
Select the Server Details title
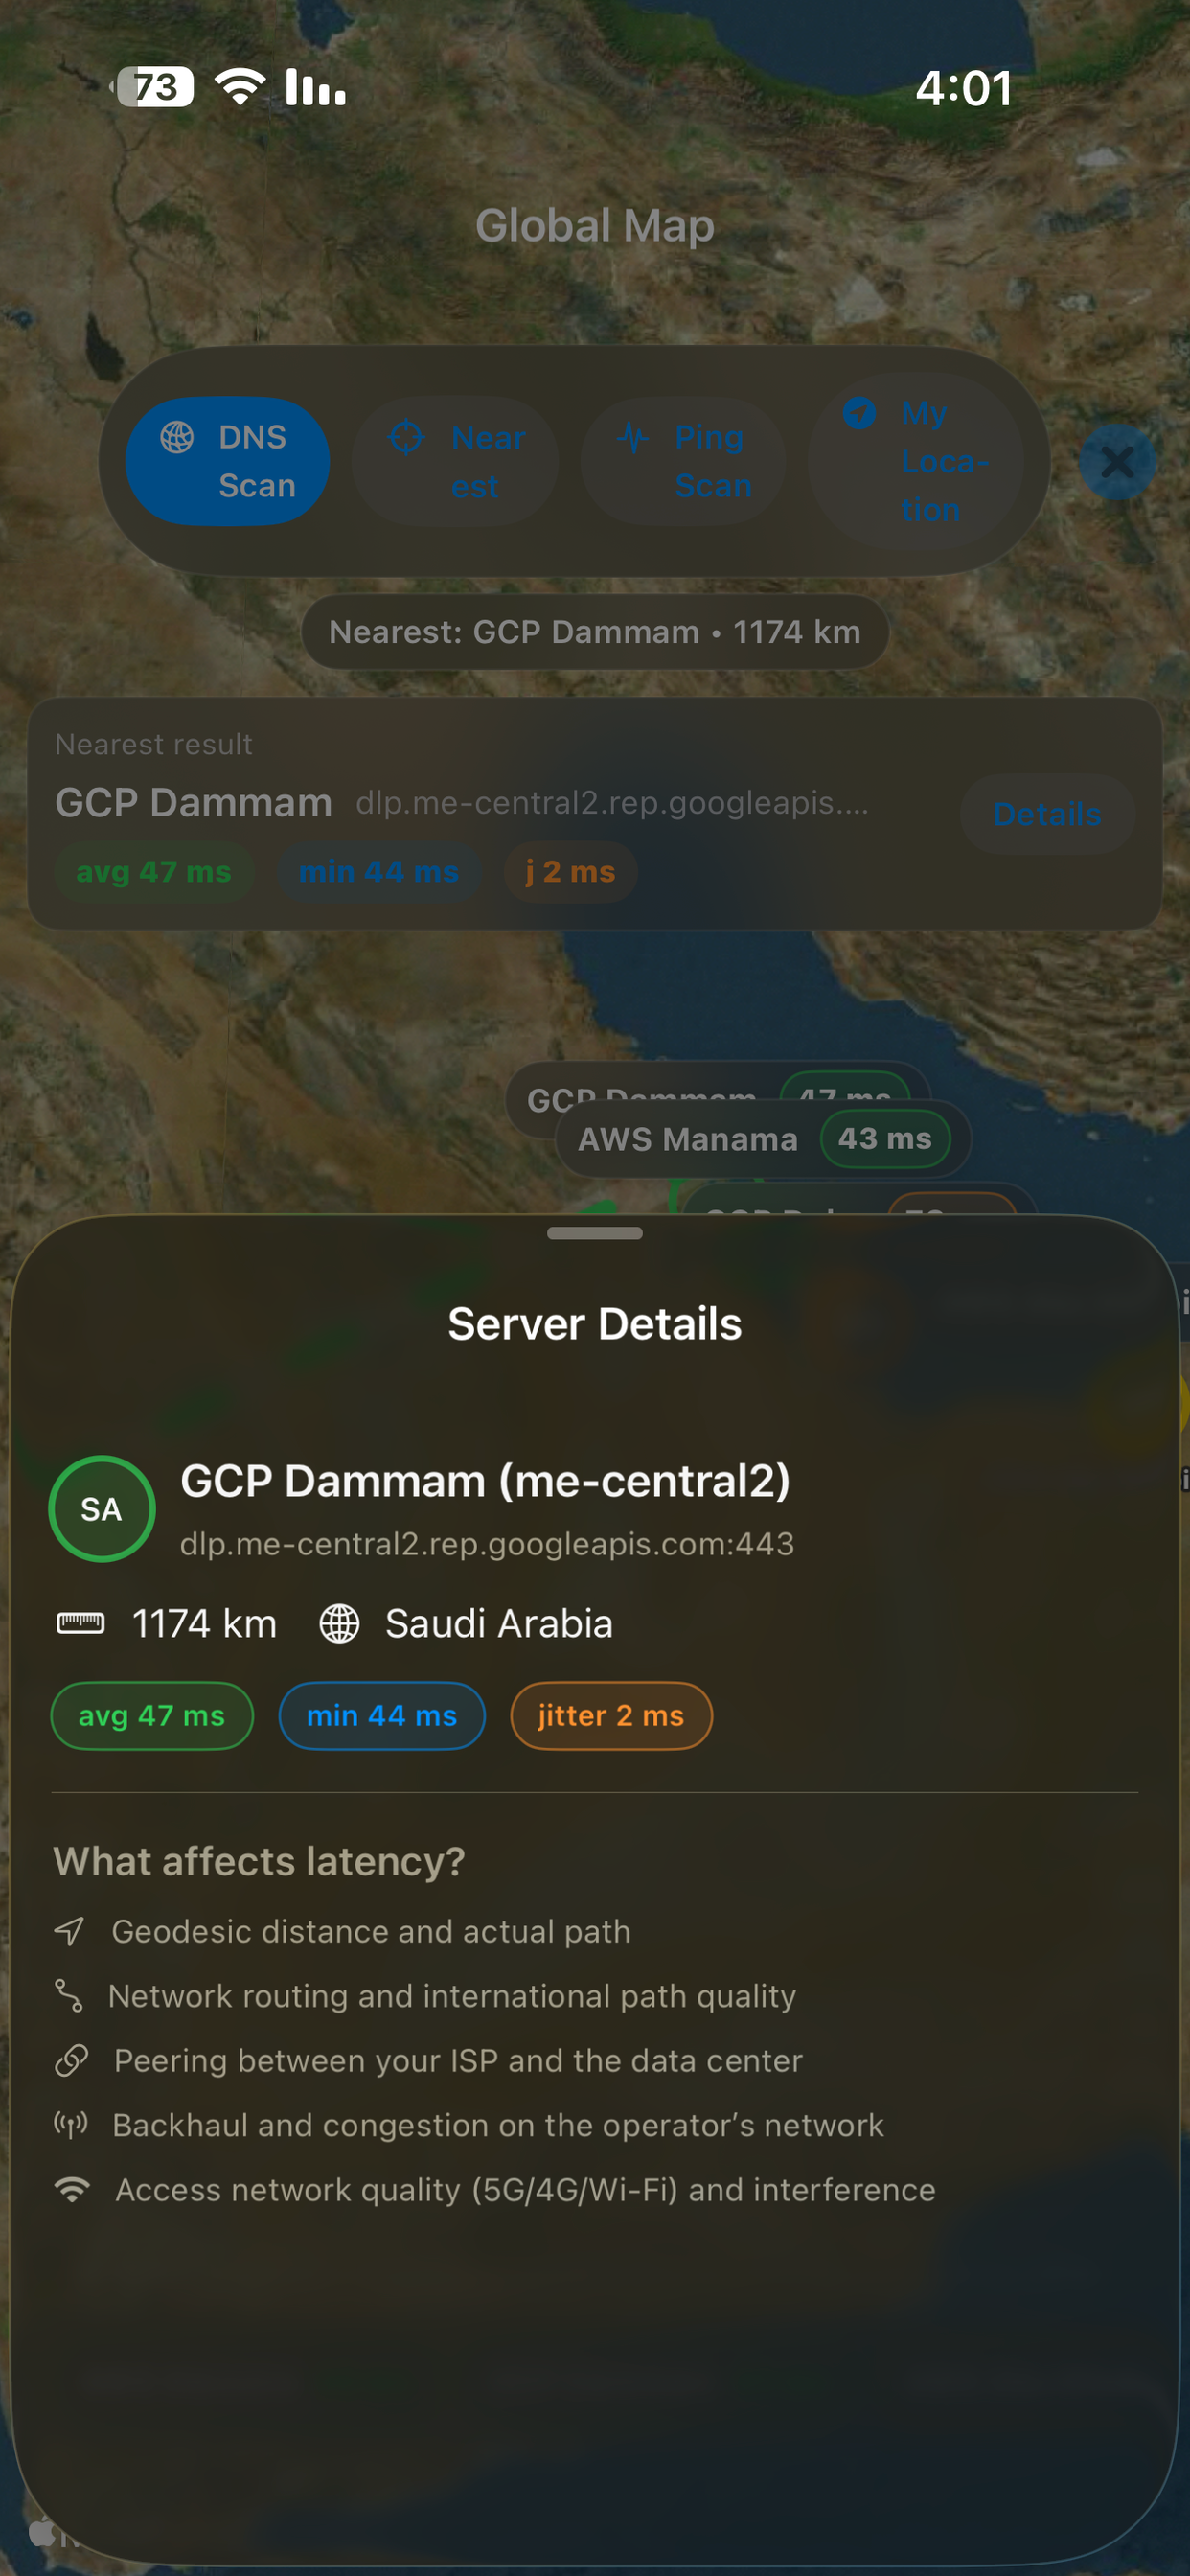pyautogui.click(x=595, y=1324)
